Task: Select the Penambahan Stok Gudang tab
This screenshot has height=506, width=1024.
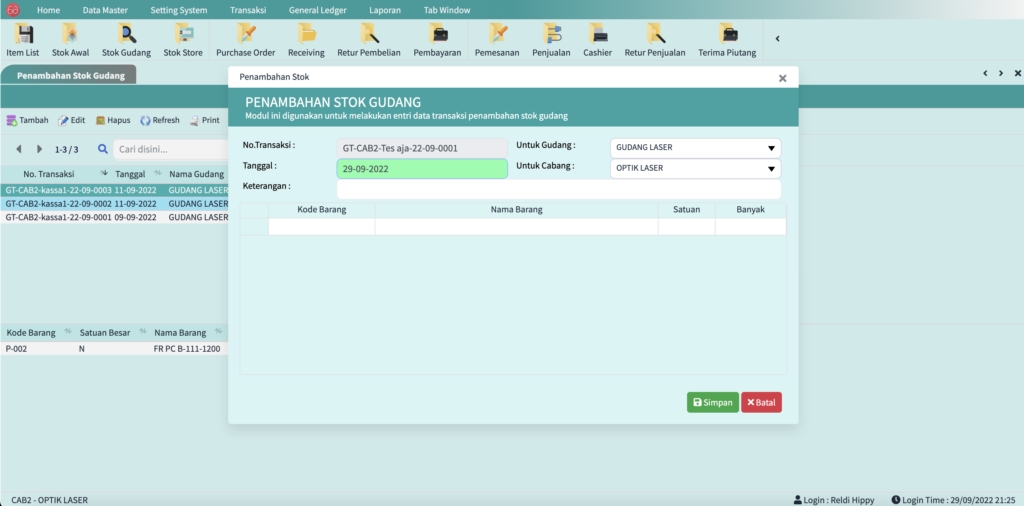Action: (x=68, y=75)
